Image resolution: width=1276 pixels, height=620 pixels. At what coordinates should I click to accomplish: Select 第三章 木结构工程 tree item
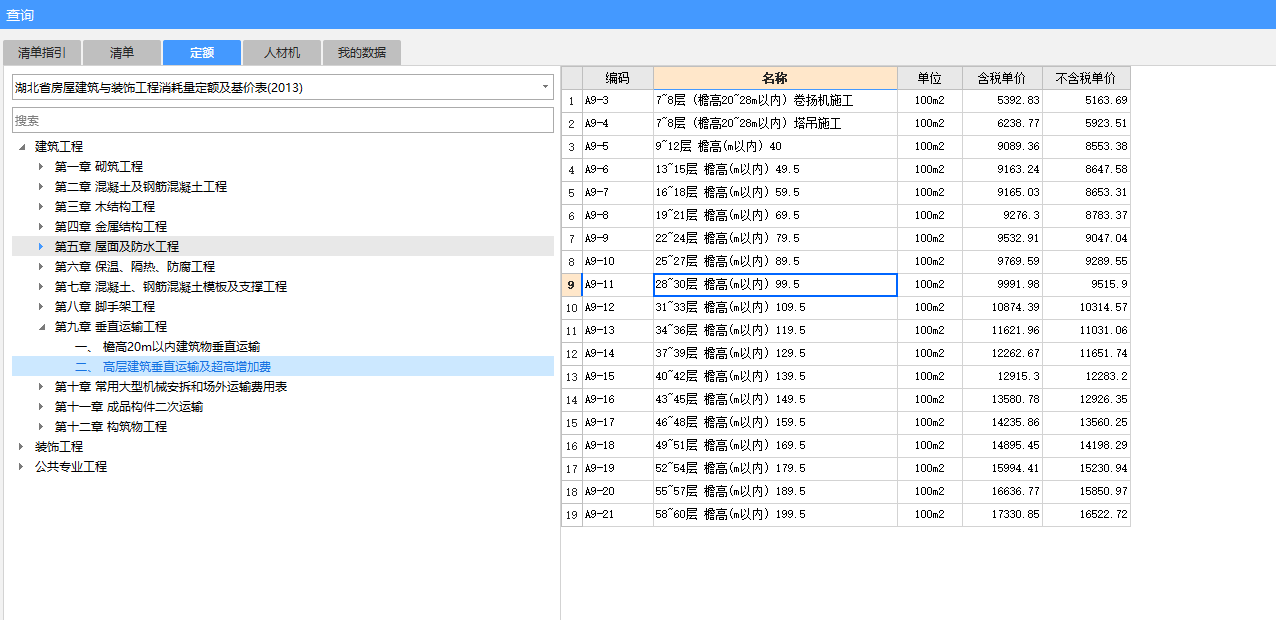105,207
